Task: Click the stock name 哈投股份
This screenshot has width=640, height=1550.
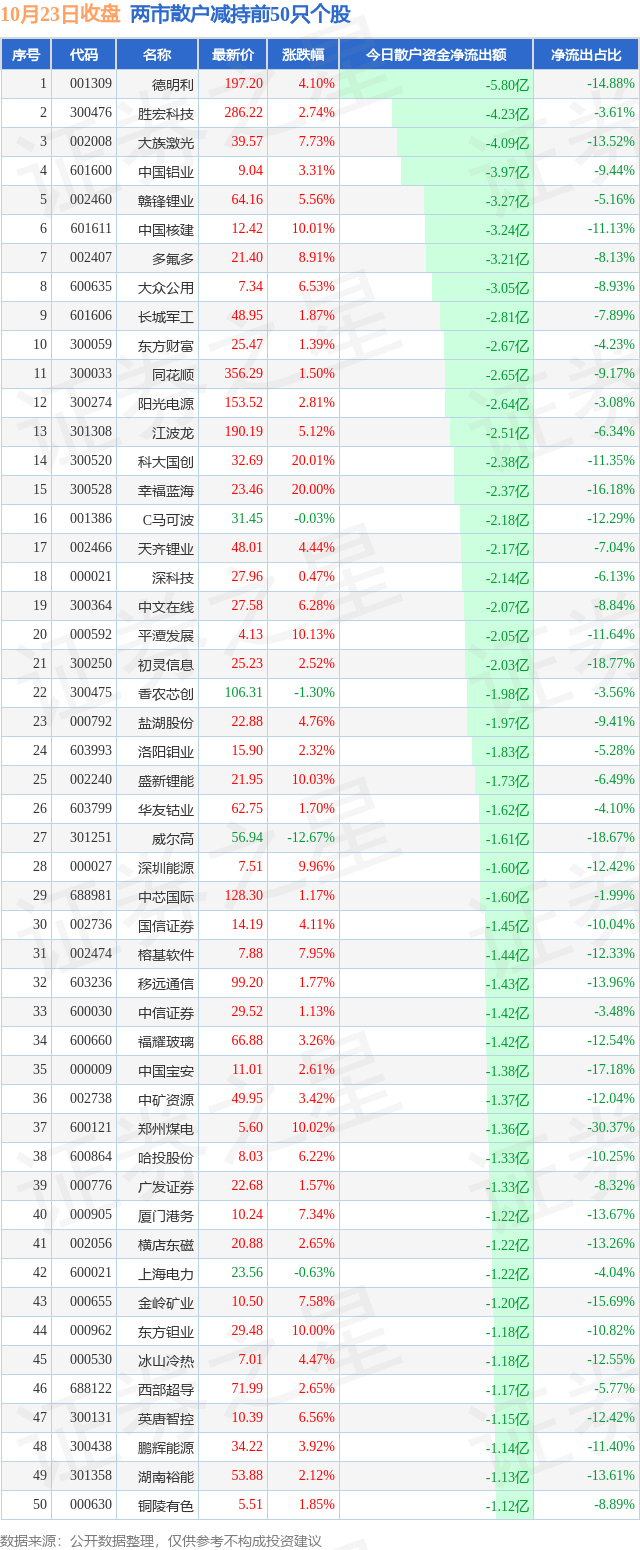Action: point(165,1157)
